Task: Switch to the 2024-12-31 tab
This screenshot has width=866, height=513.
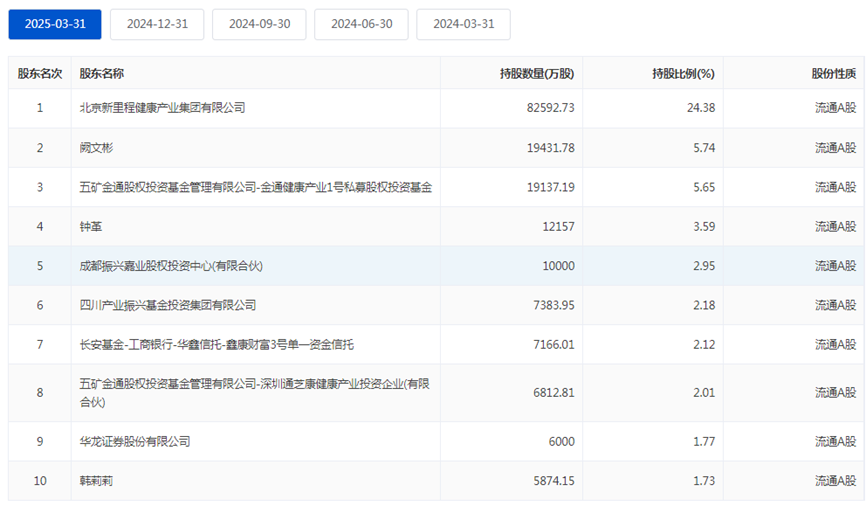Action: pyautogui.click(x=157, y=24)
